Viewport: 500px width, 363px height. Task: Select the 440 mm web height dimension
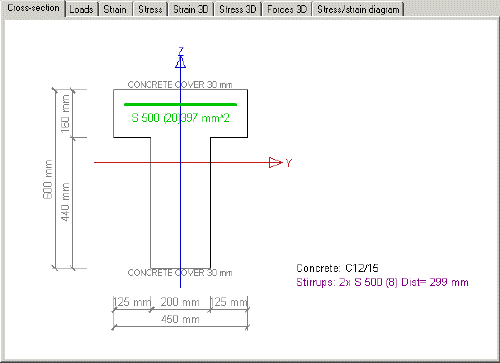click(65, 202)
